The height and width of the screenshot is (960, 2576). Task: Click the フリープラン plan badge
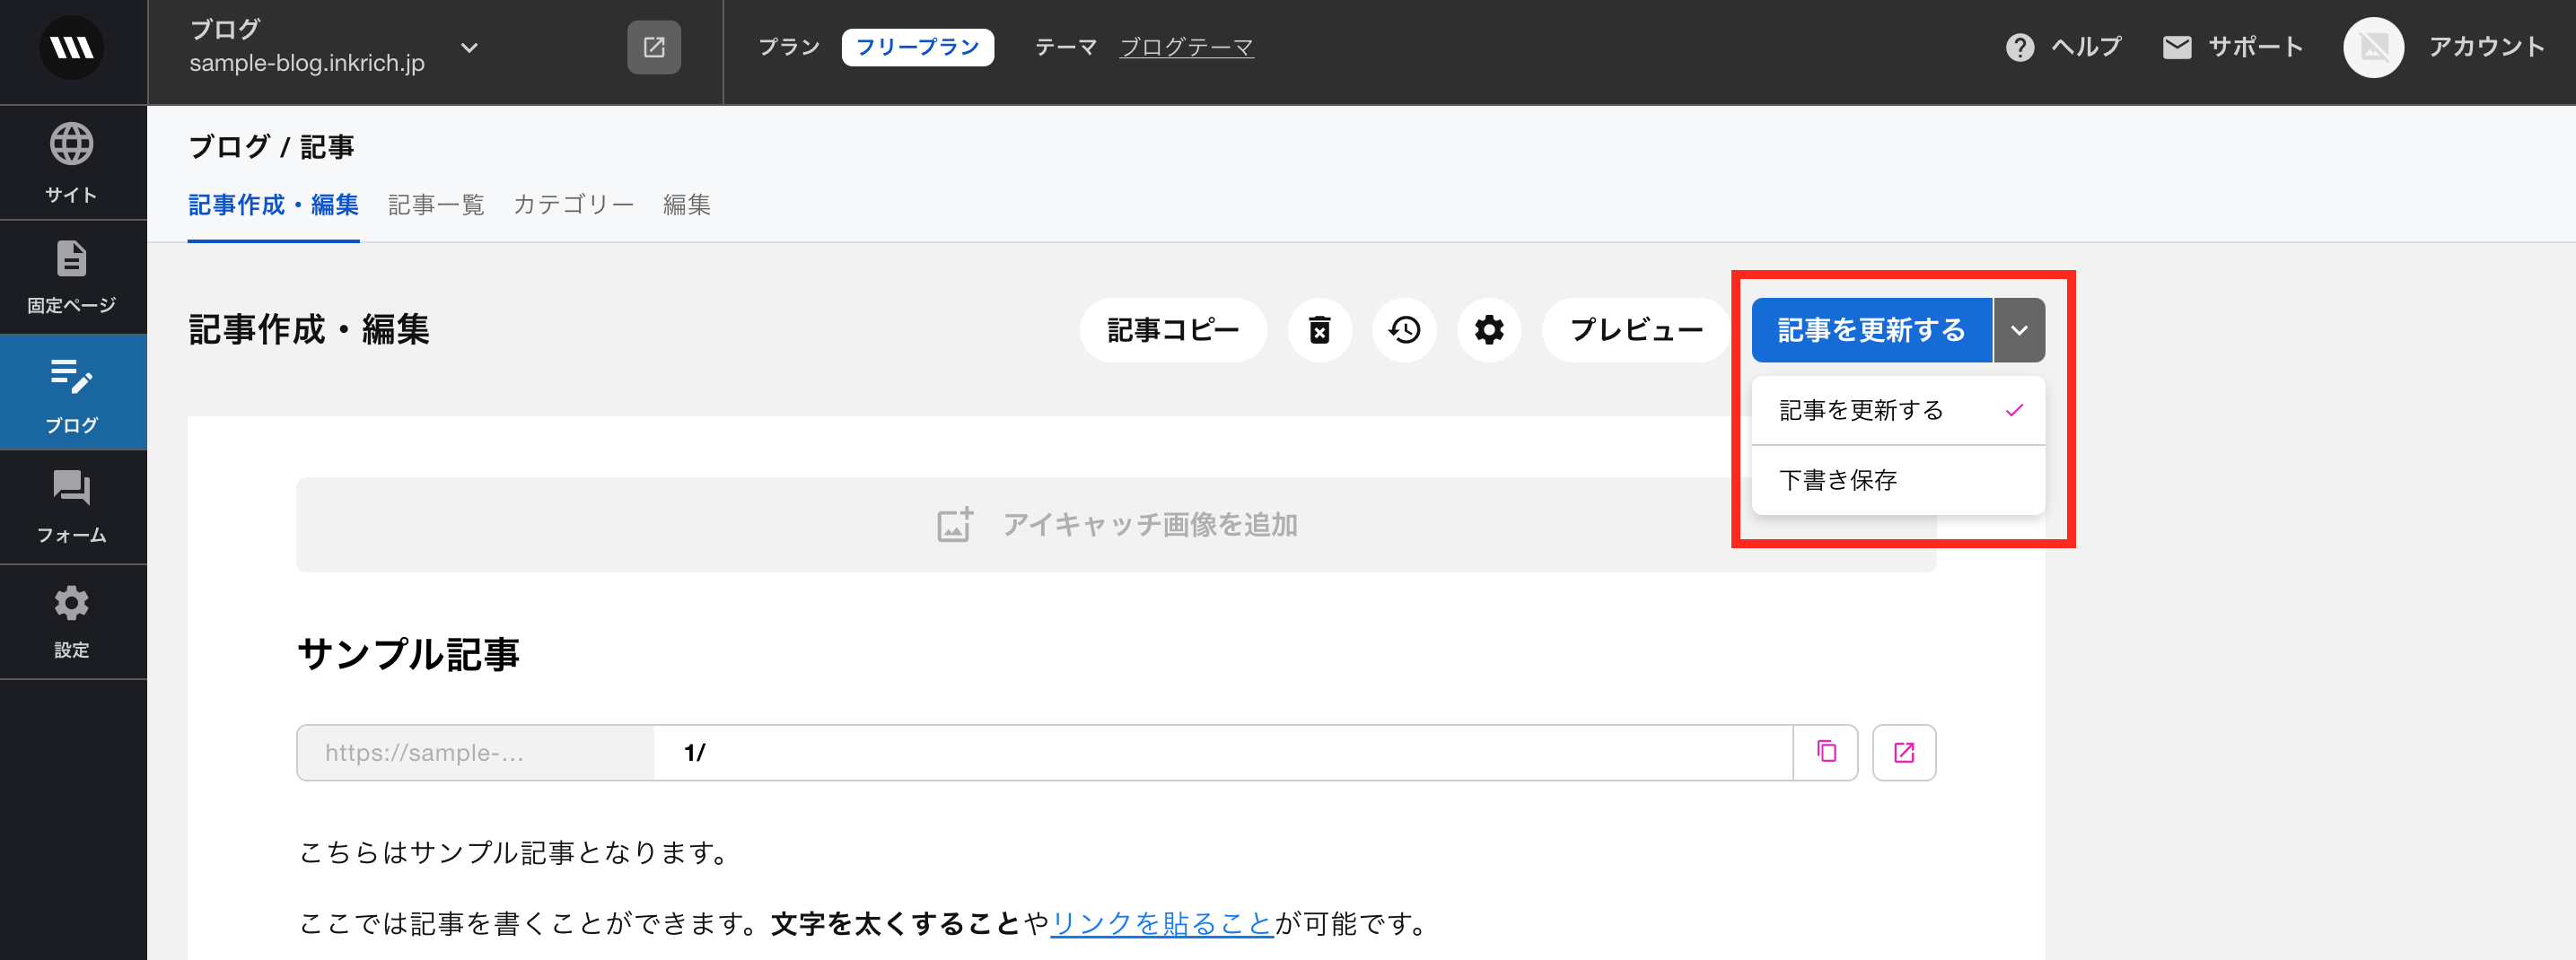(x=917, y=47)
